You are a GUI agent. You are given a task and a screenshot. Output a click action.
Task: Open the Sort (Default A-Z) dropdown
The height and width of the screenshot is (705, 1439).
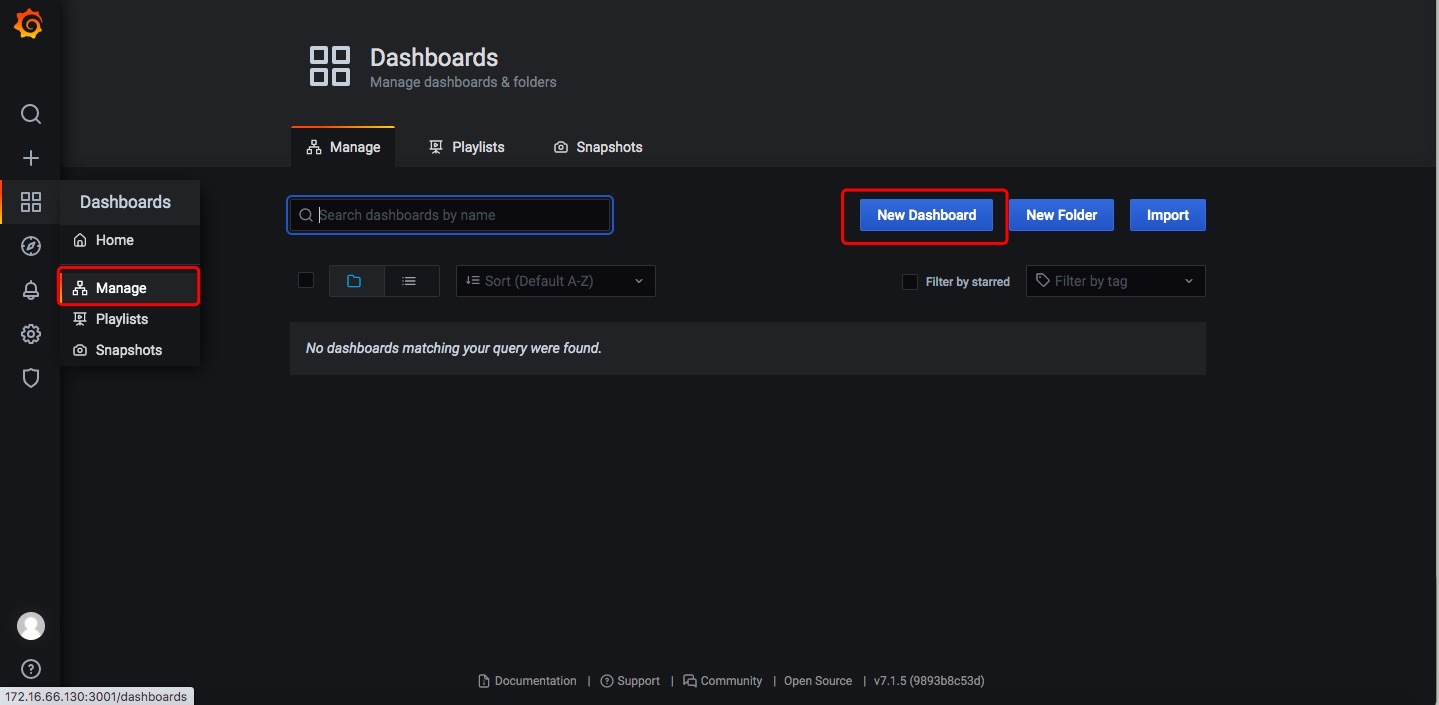click(x=556, y=281)
